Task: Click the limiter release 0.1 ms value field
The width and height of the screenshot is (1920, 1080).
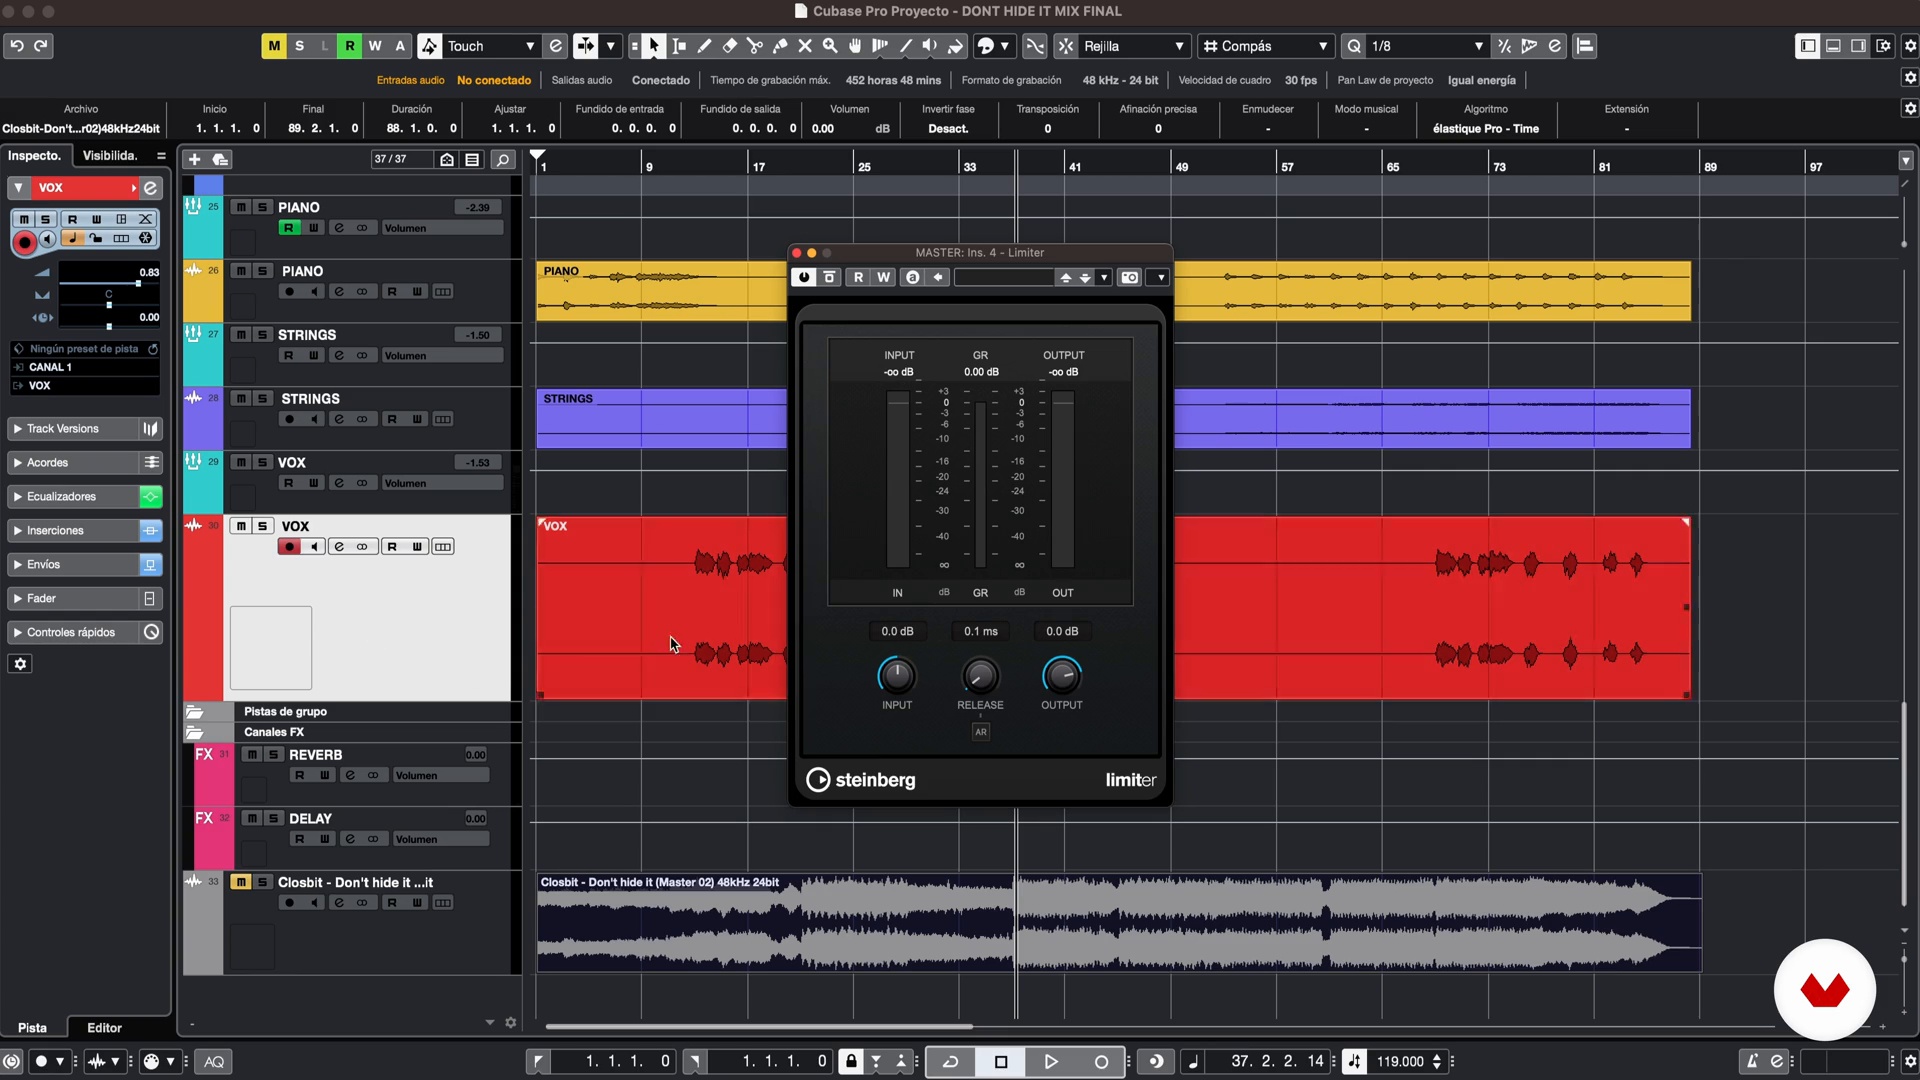Action: [x=981, y=632]
